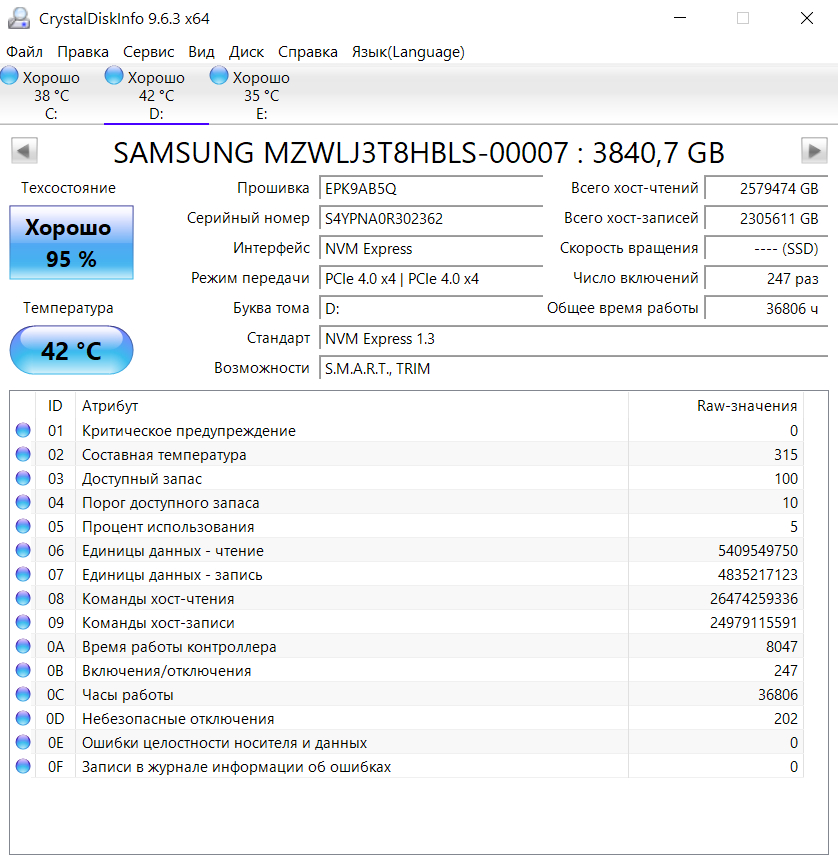Click status dot for attribute 0E
Image resolution: width=838 pixels, height=864 pixels.
[x=23, y=742]
